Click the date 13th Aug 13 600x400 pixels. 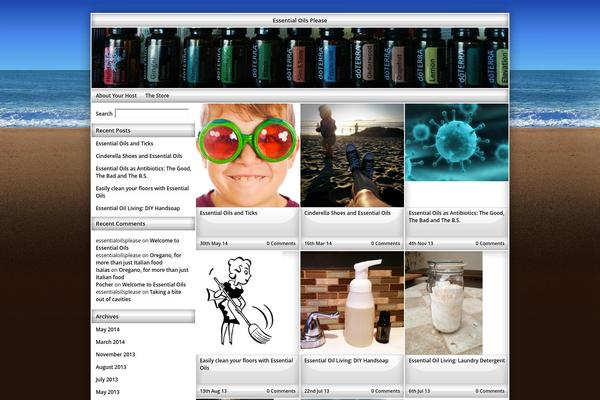213,391
